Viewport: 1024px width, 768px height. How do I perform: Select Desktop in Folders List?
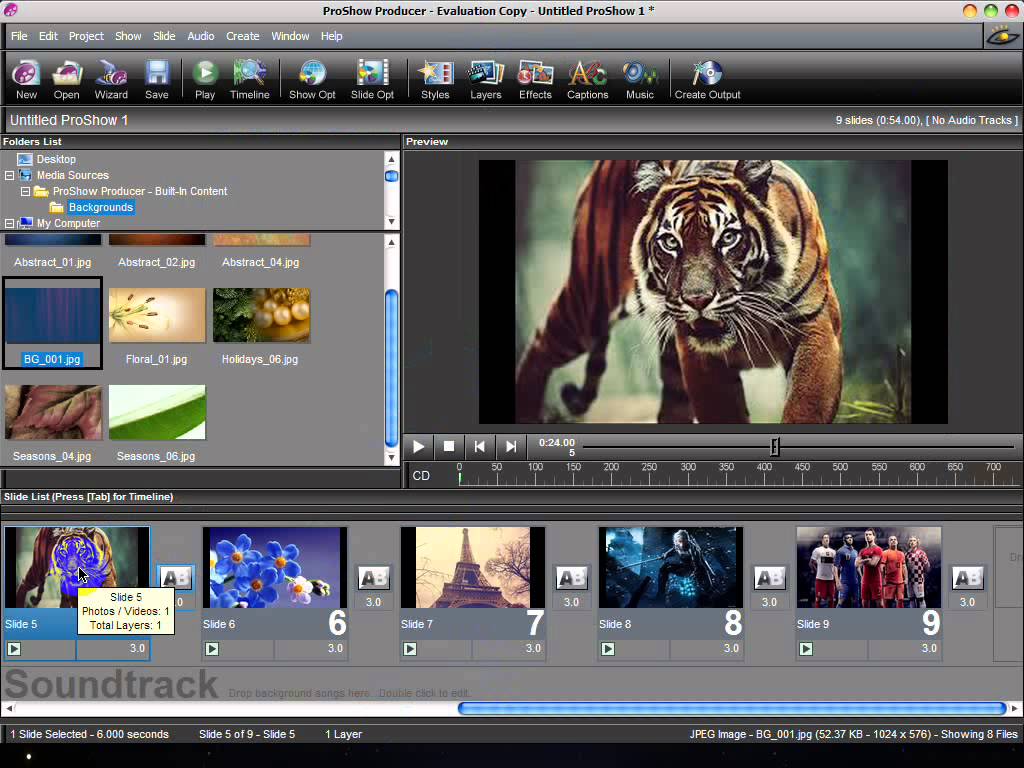[56, 159]
